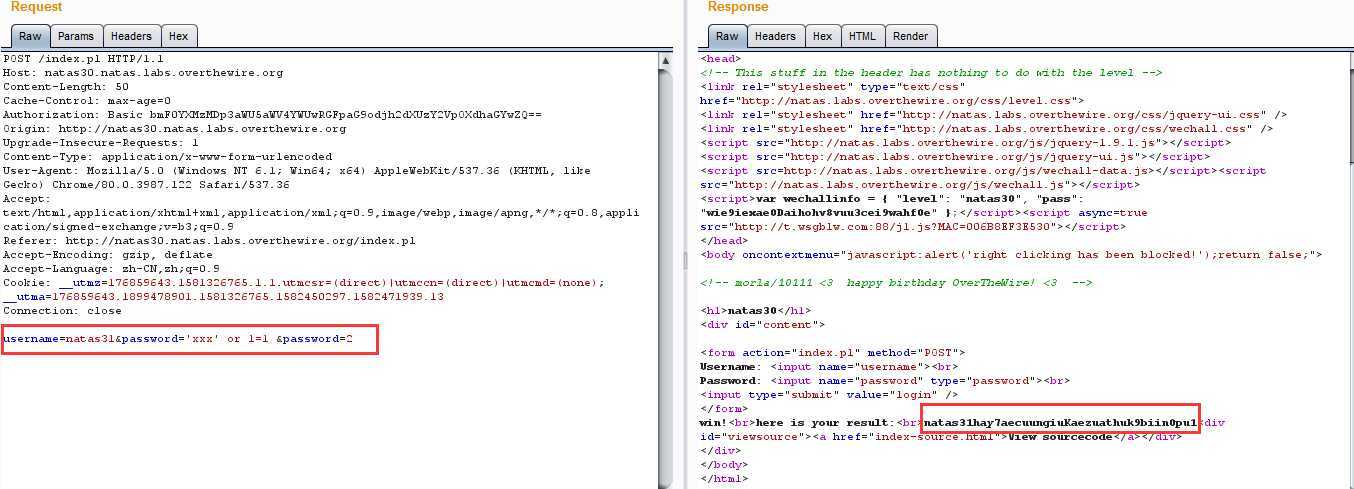Click the Upgrade-Insecure-Requests: 1 header

[100, 143]
